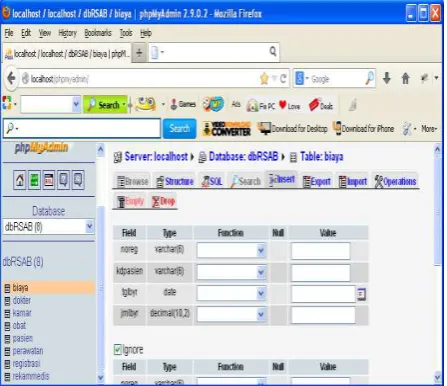447x386 pixels.
Task: Click magnifier icon in Google search box
Action: (x=369, y=79)
